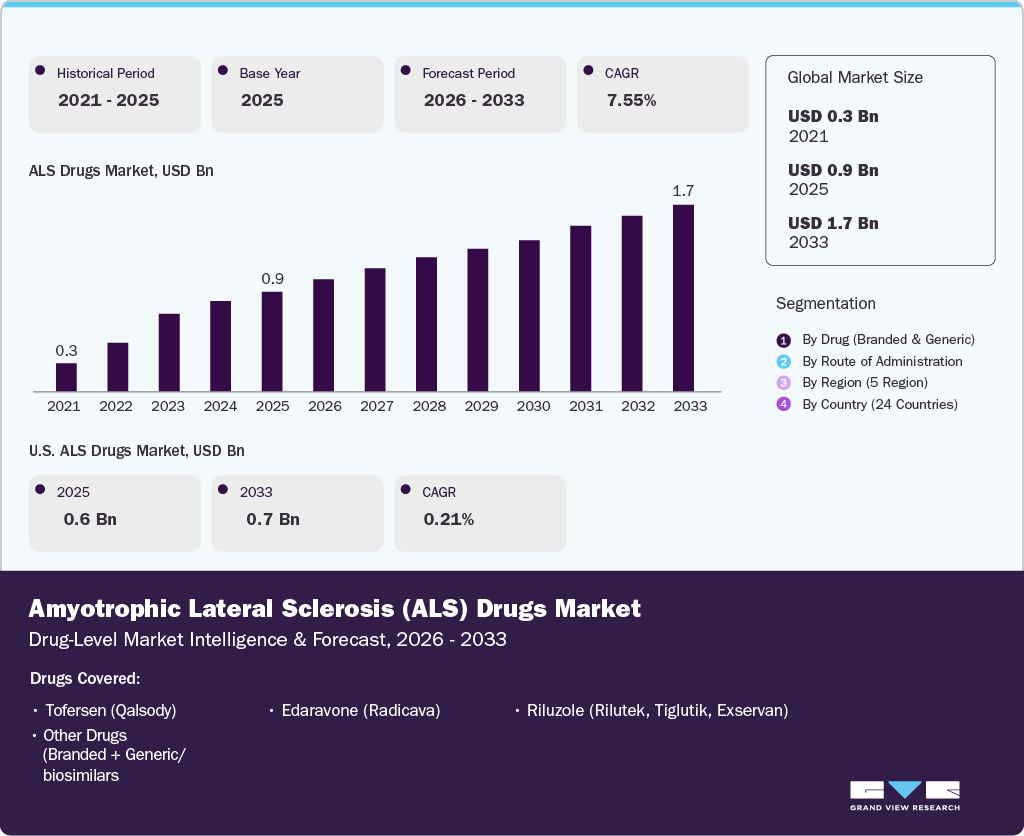The width and height of the screenshot is (1024, 836).
Task: Click the 2030 bar in chart
Action: tap(530, 316)
